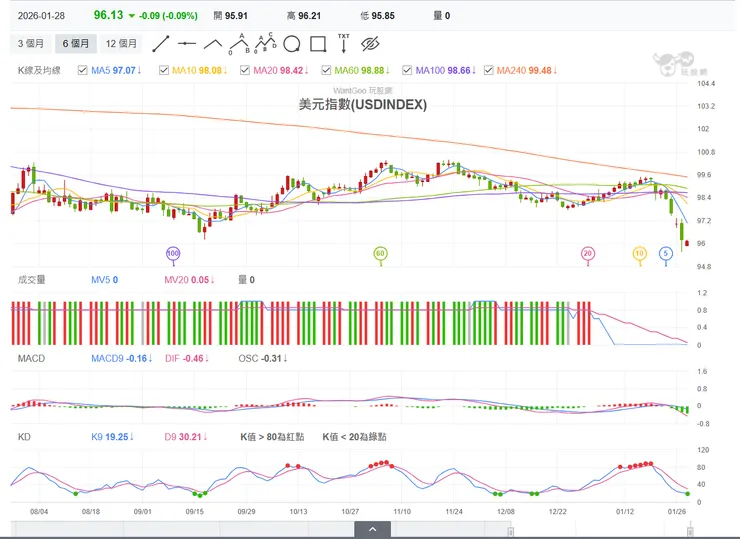
Task: Click the MA60 marker on the chart
Action: pos(380,254)
